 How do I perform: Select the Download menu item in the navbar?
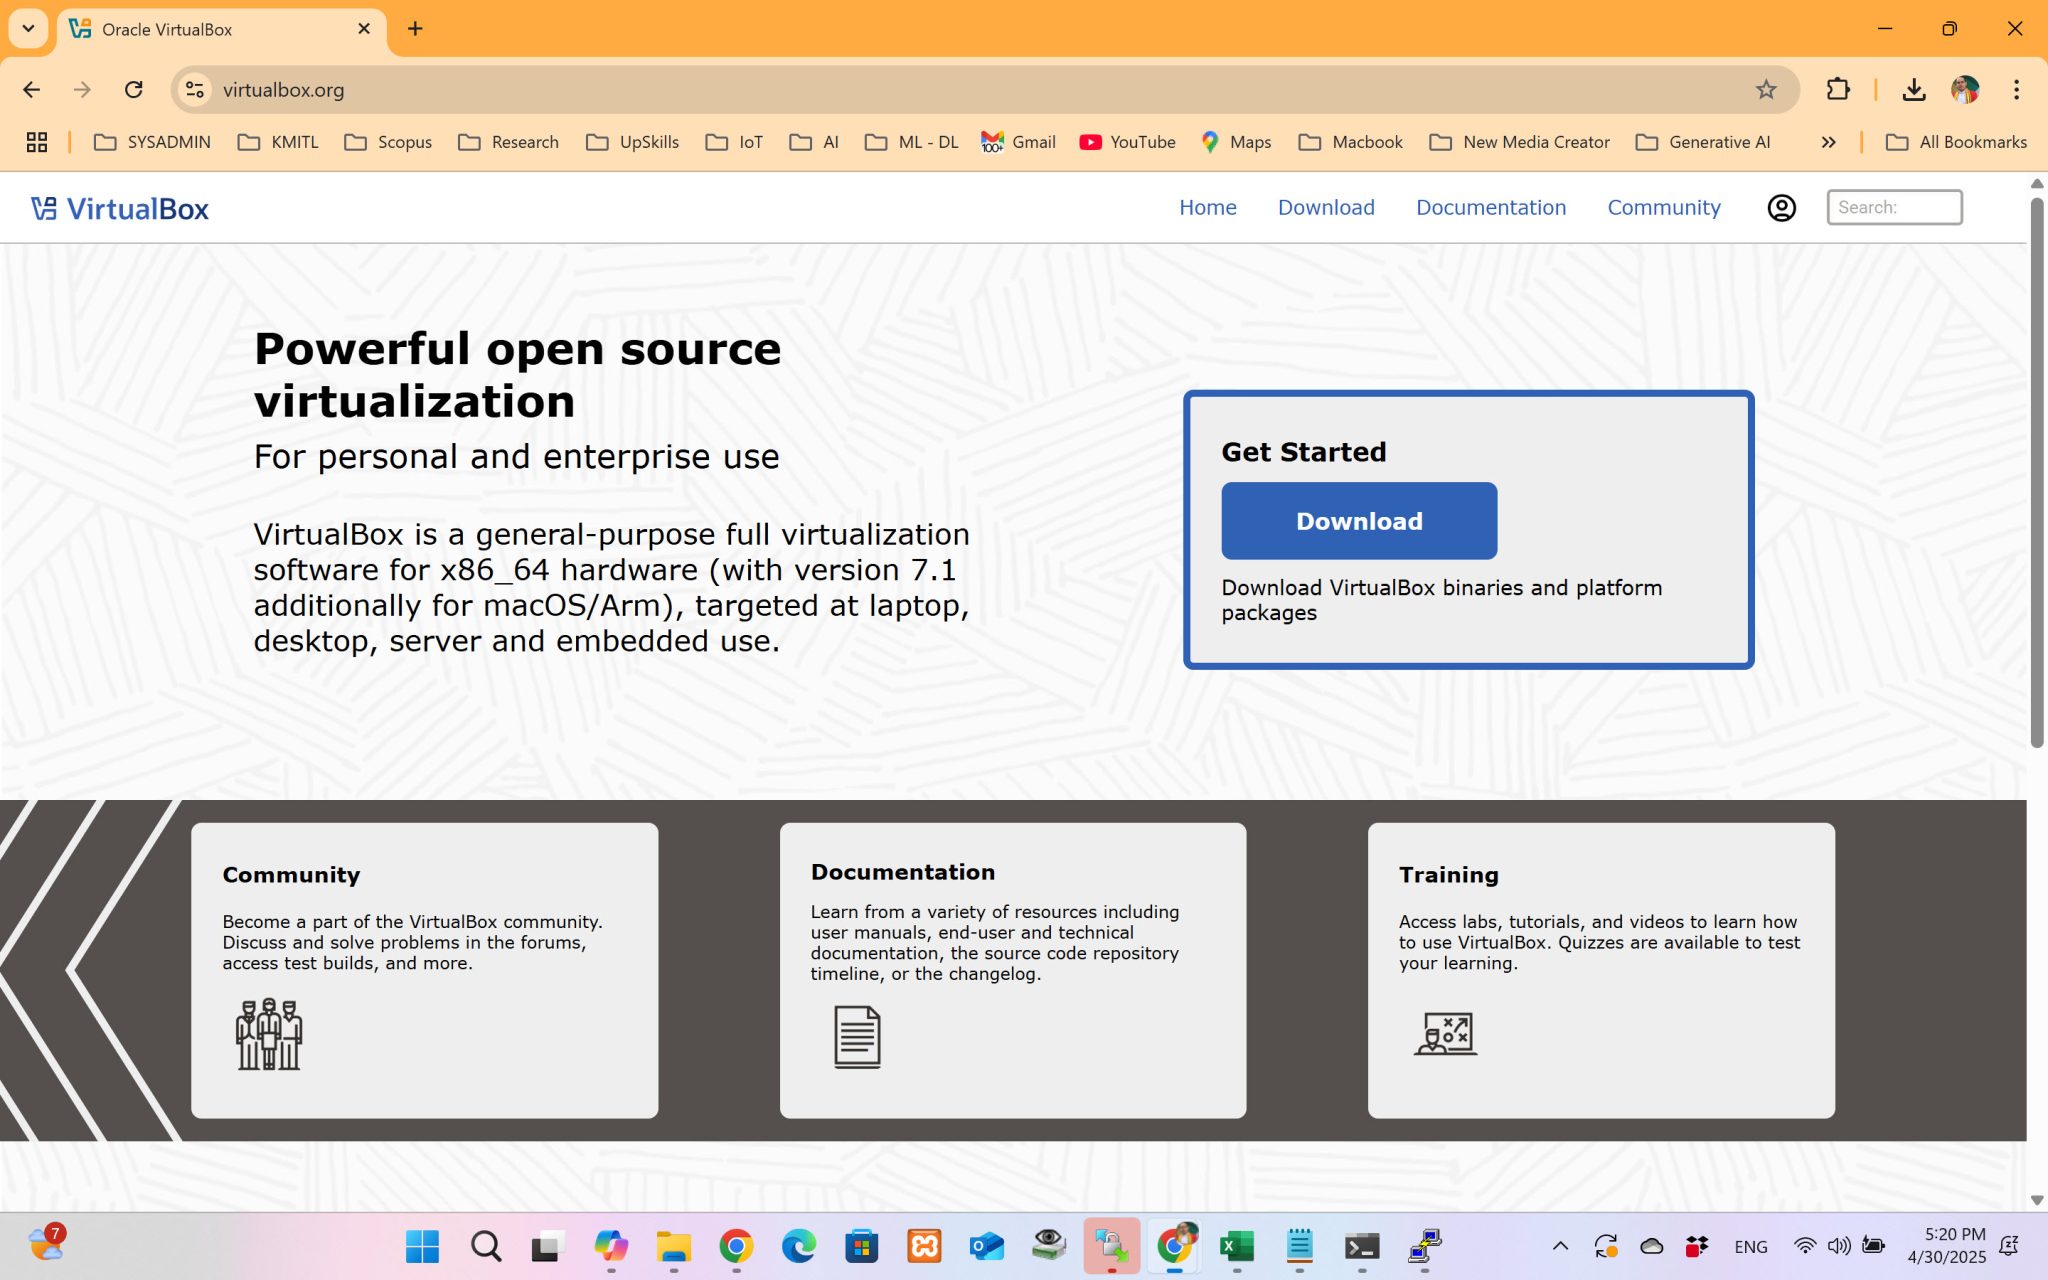pyautogui.click(x=1326, y=207)
